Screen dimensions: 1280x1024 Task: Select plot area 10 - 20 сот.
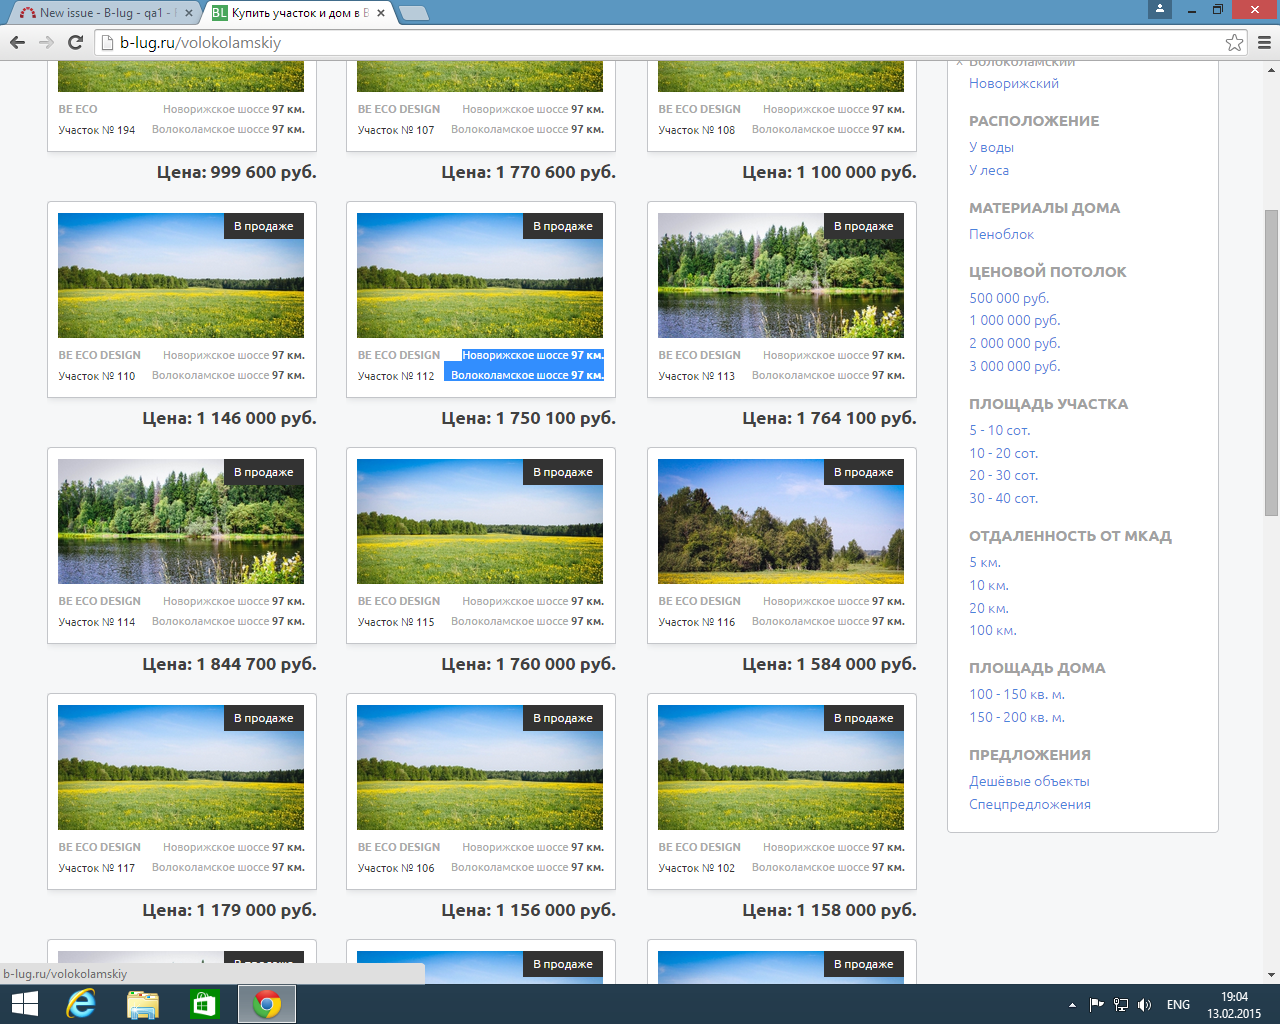1003,453
